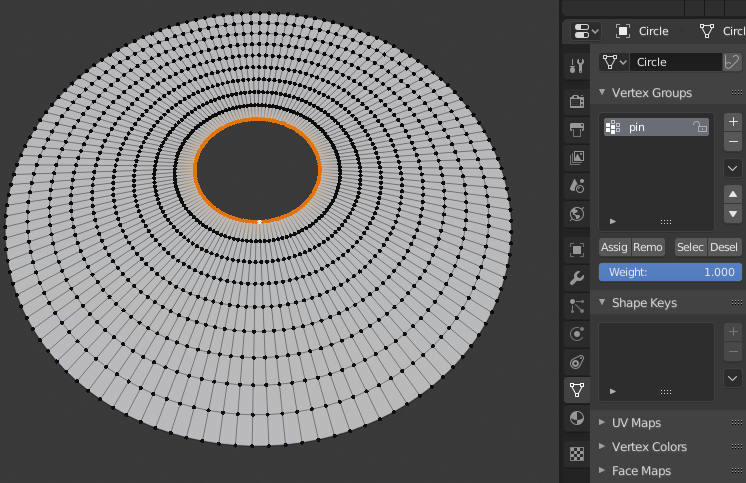
Task: Click Select vertex group vertices
Action: (691, 247)
